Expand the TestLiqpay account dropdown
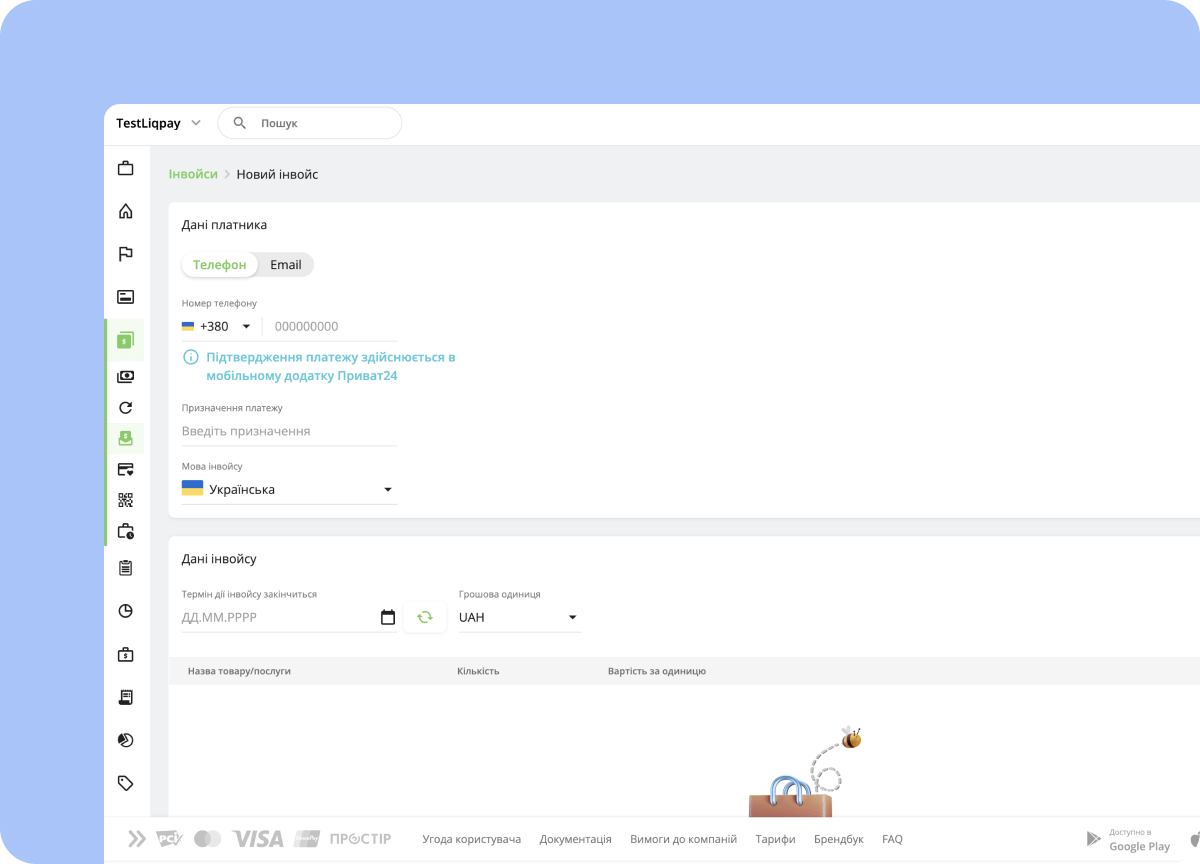1200x864 pixels. [x=158, y=123]
